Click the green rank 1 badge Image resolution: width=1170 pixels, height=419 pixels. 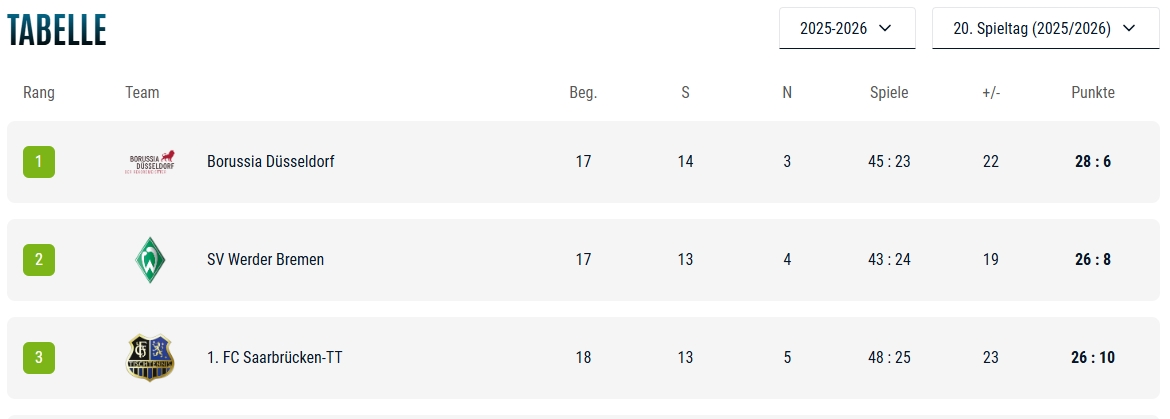pos(39,162)
